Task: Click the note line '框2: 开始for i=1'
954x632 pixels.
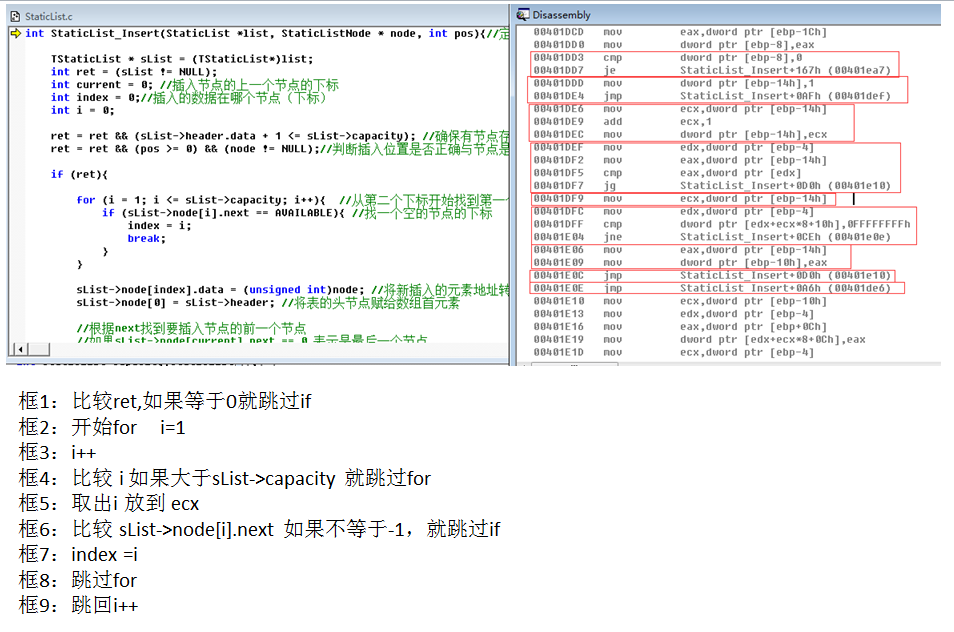Action: [x=102, y=427]
